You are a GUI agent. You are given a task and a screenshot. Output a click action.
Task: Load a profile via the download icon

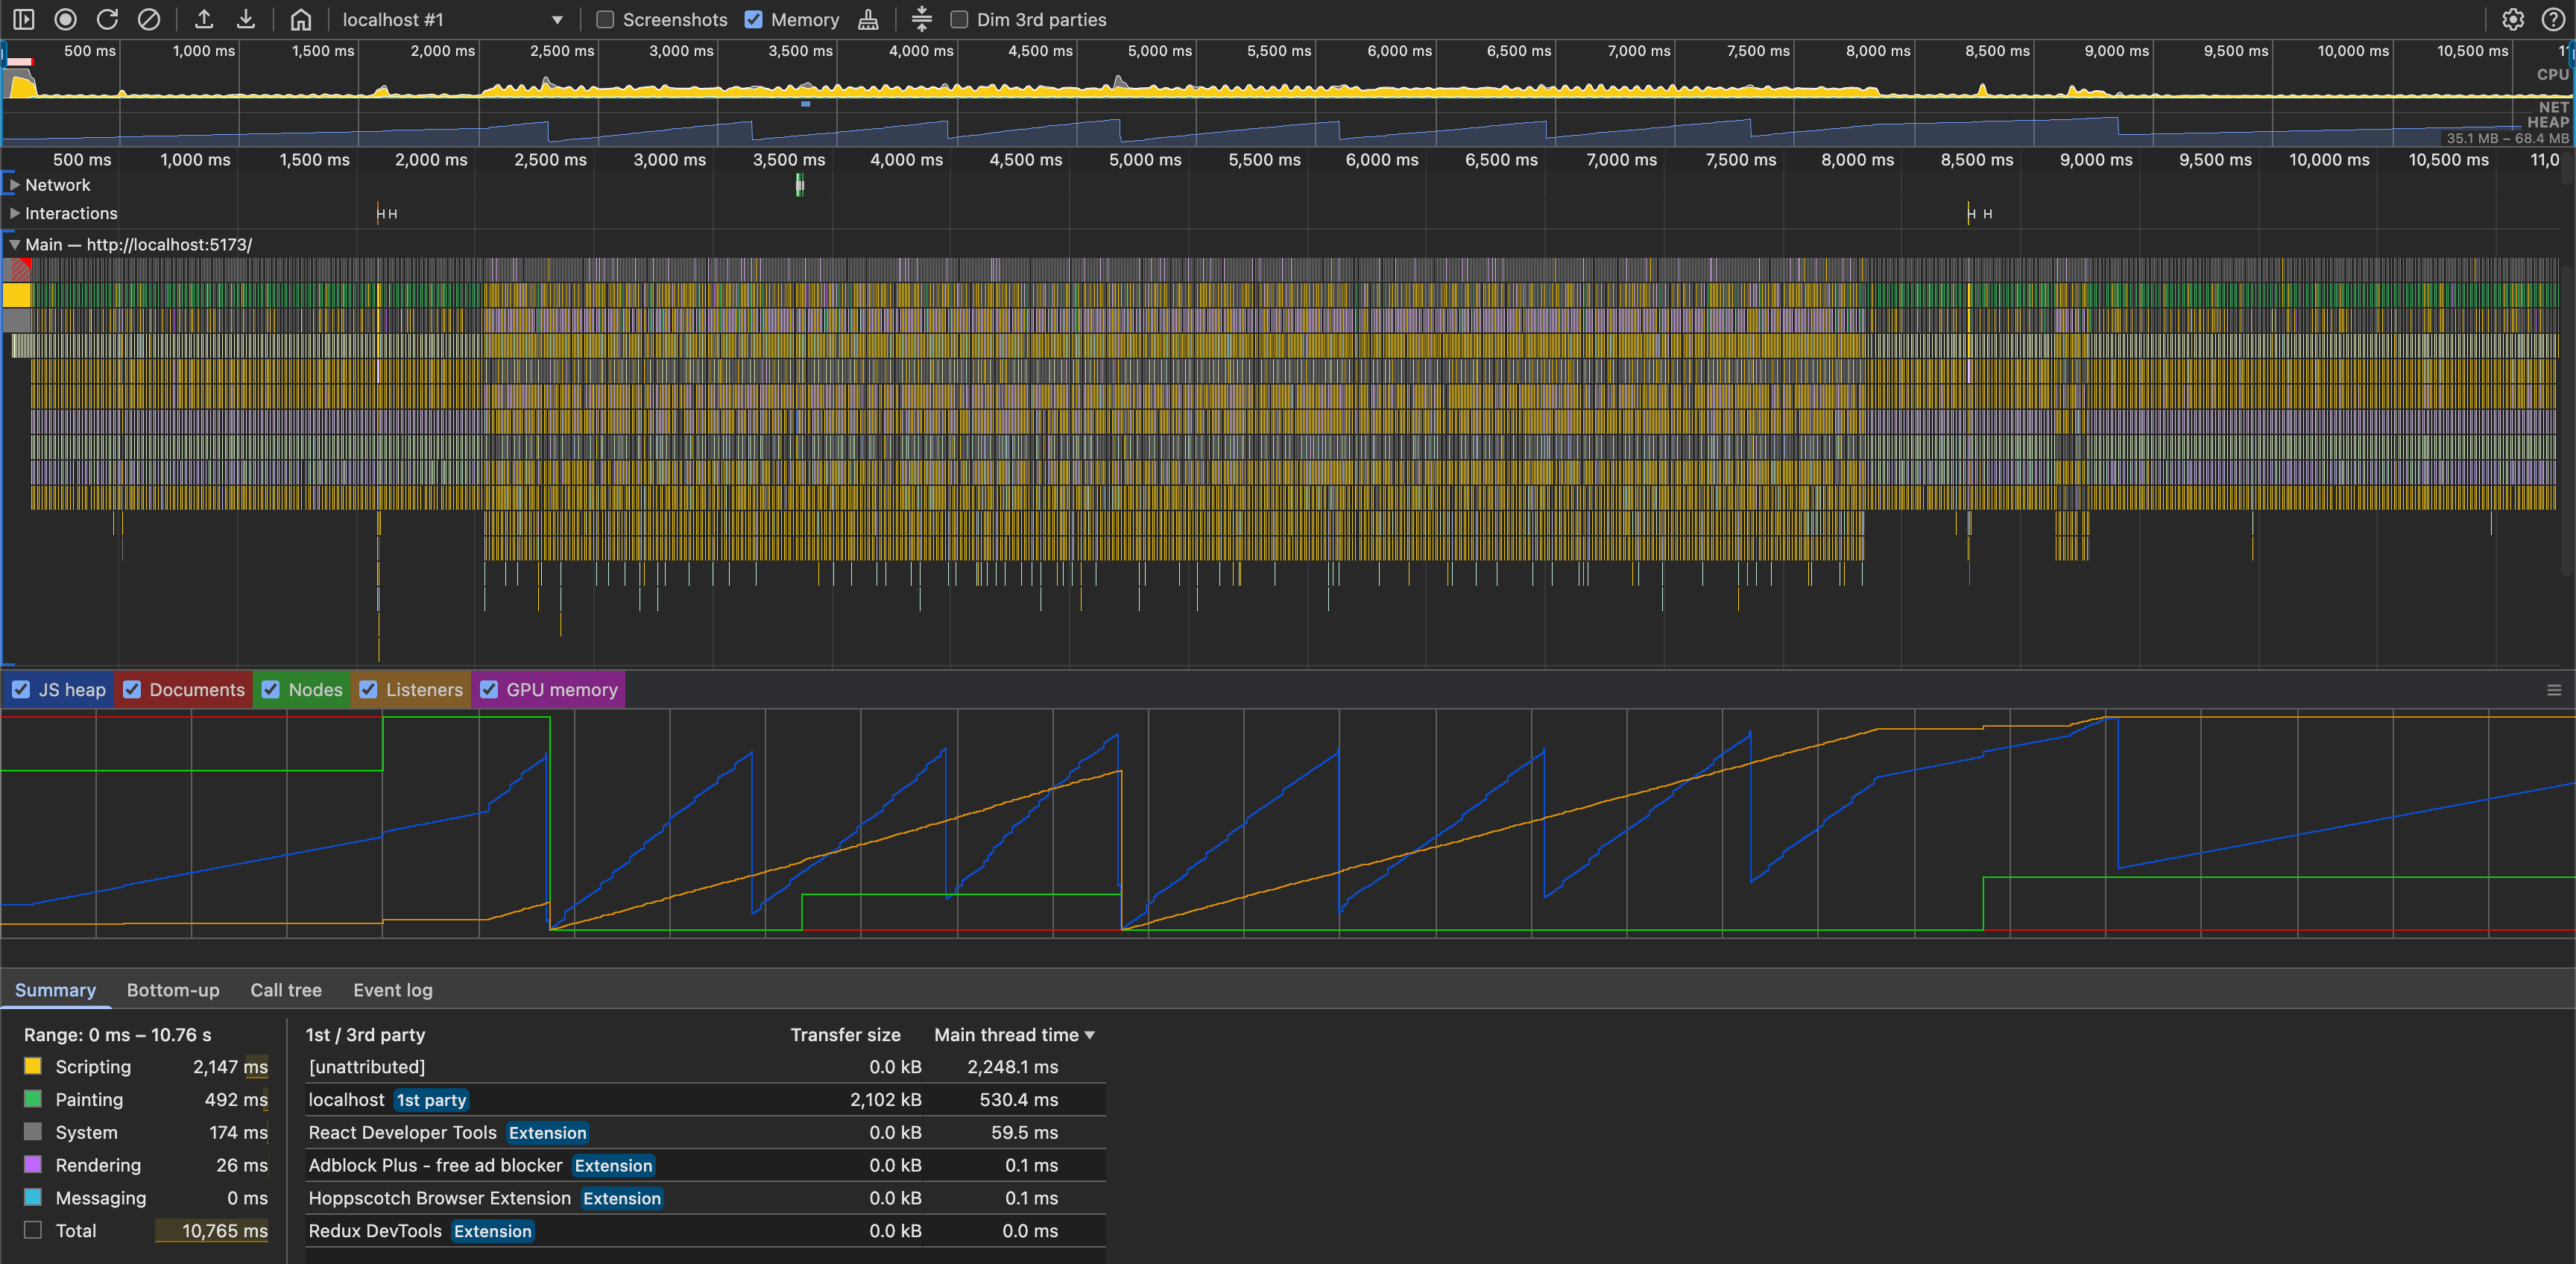click(x=245, y=19)
